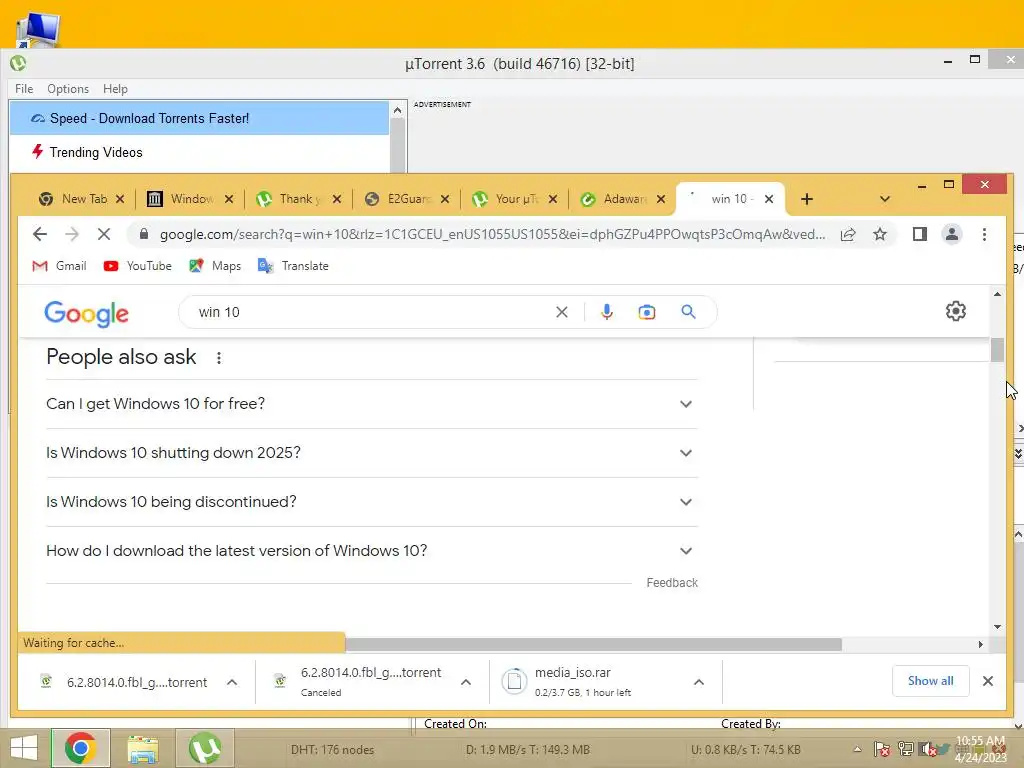
Task: Open options arrow for first torrent download
Action: (x=232, y=682)
